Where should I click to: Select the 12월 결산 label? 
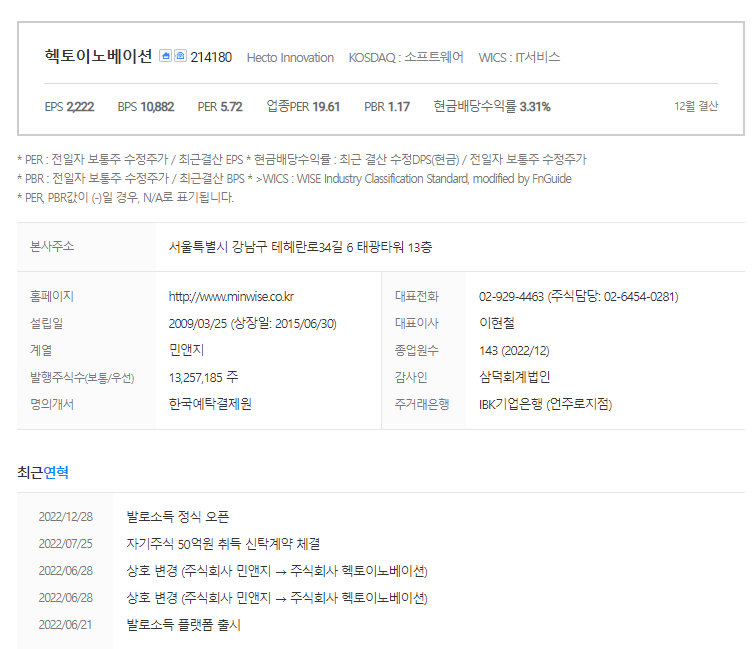(x=696, y=106)
